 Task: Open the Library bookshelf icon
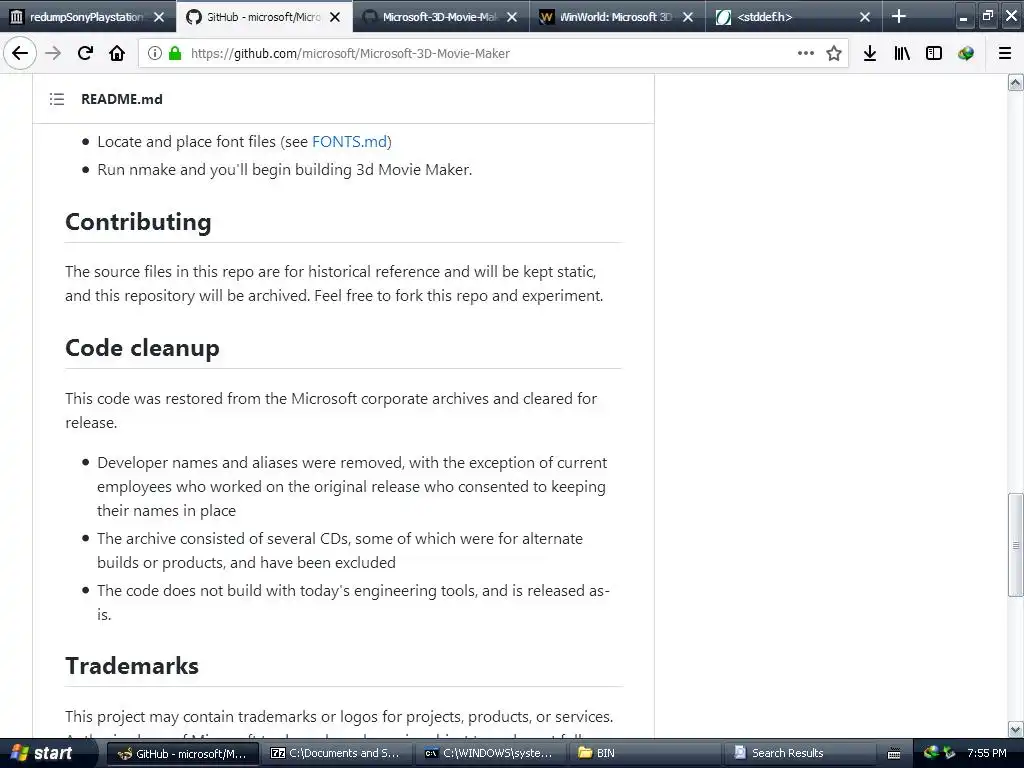pos(902,53)
